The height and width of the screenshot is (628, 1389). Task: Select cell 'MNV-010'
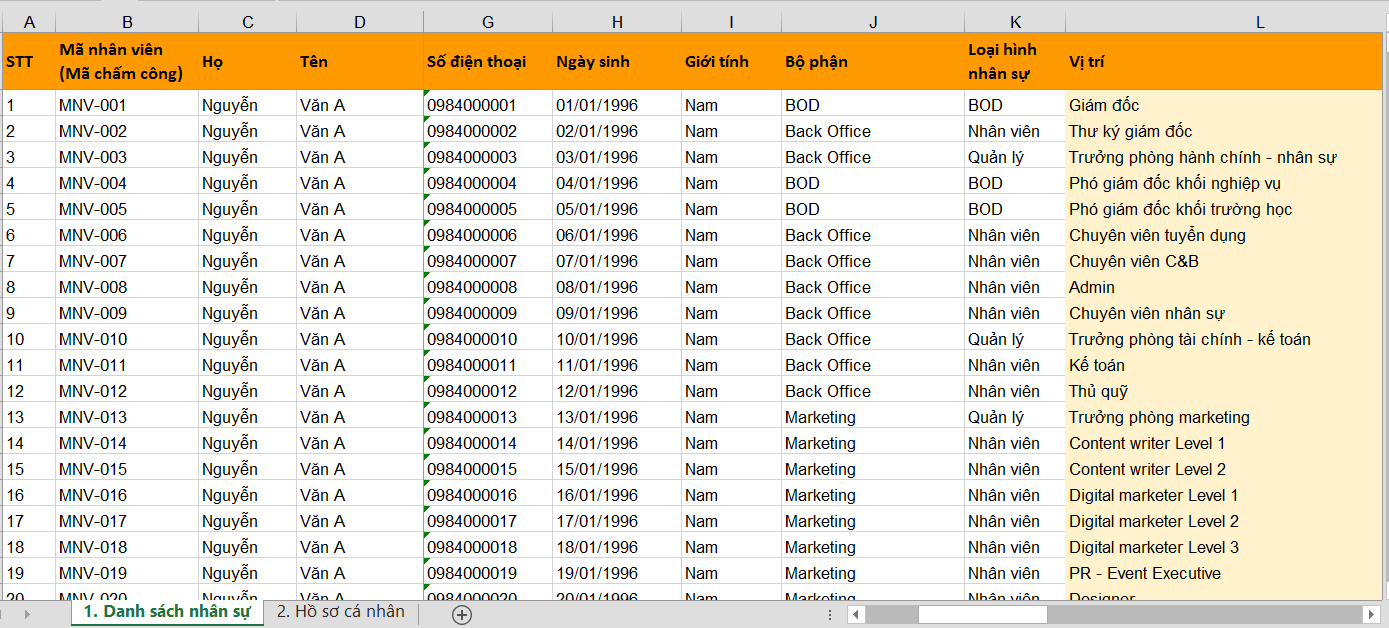(x=127, y=339)
